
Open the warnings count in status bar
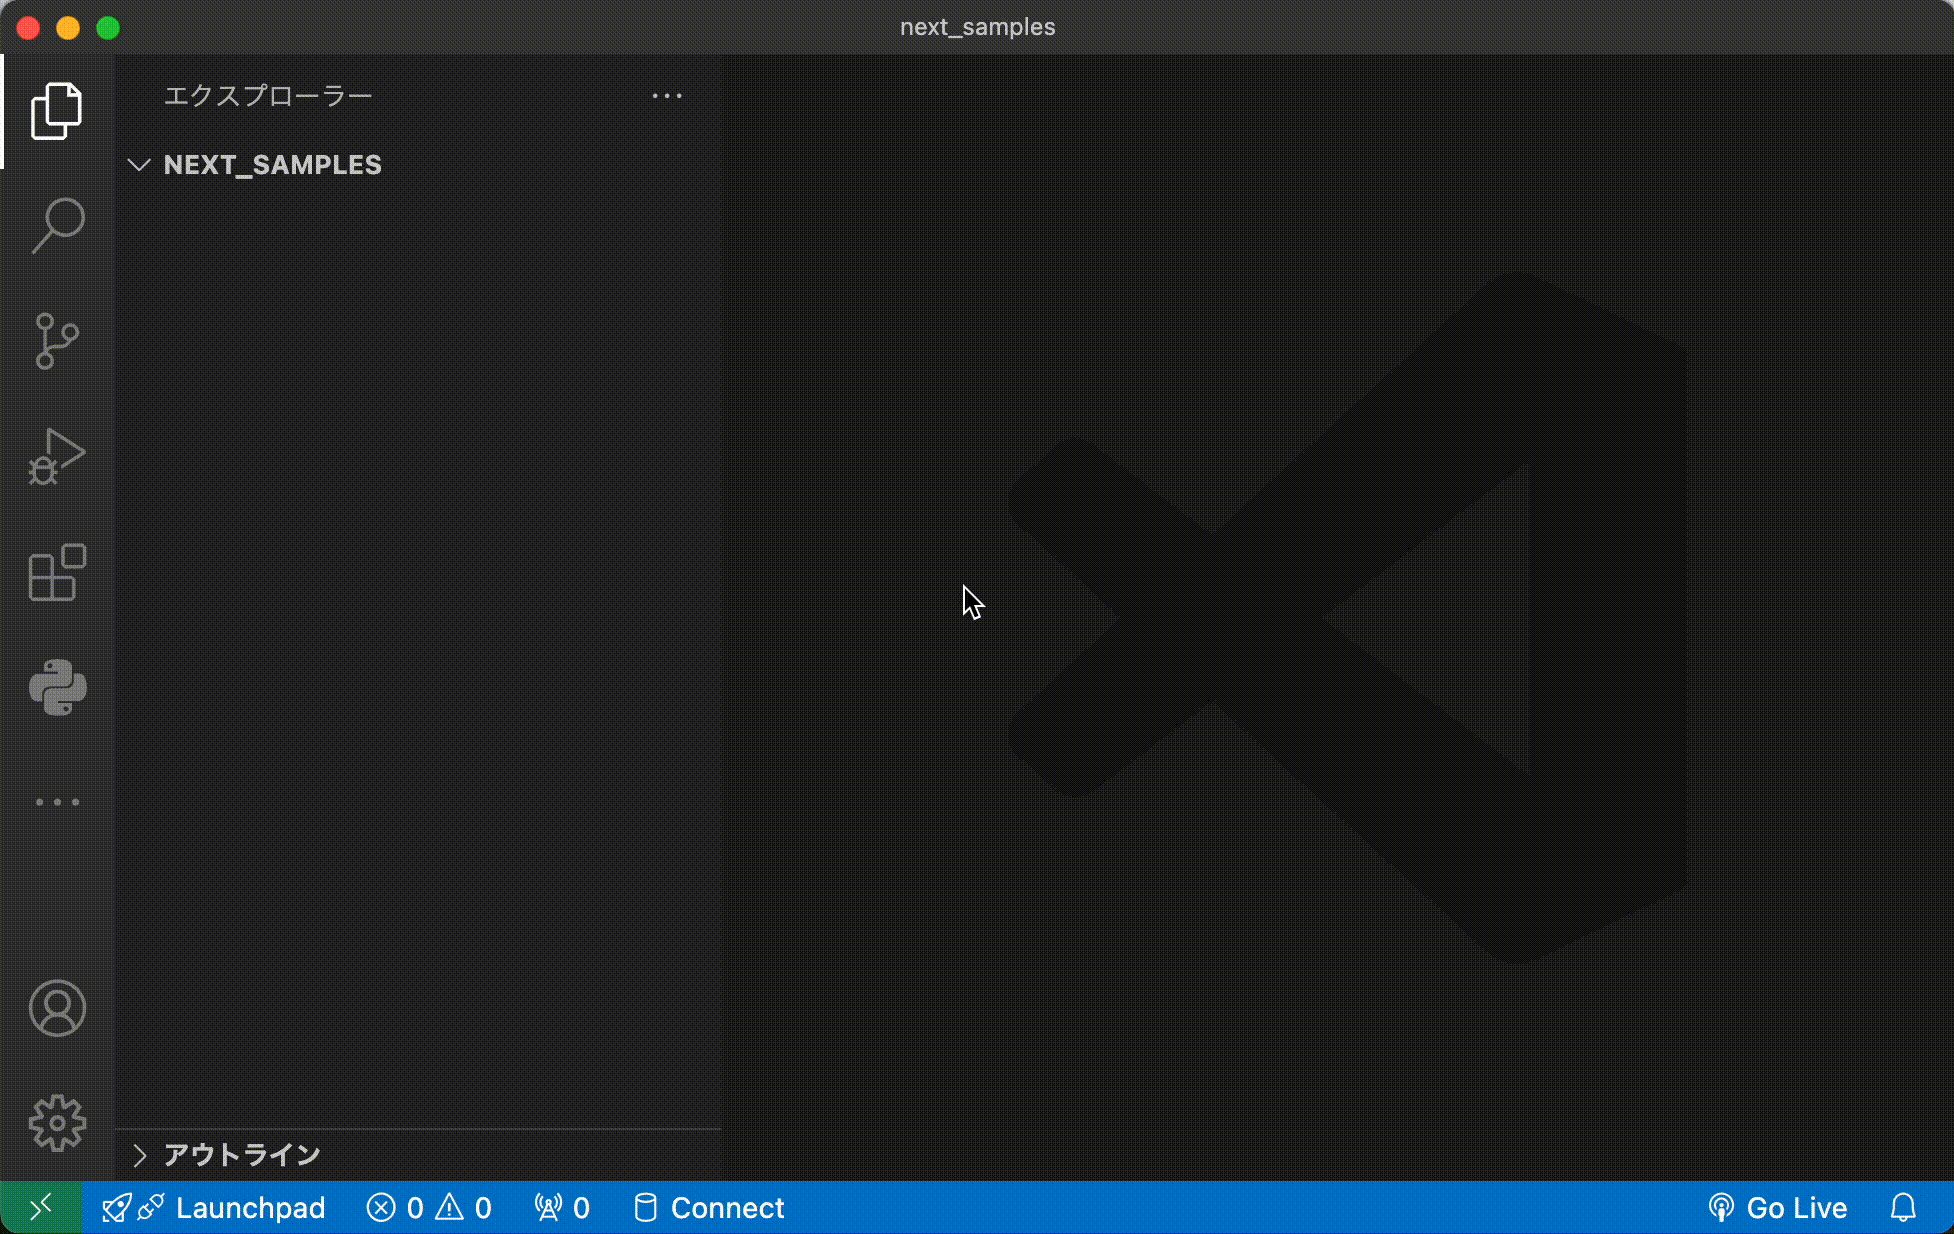[x=464, y=1208]
